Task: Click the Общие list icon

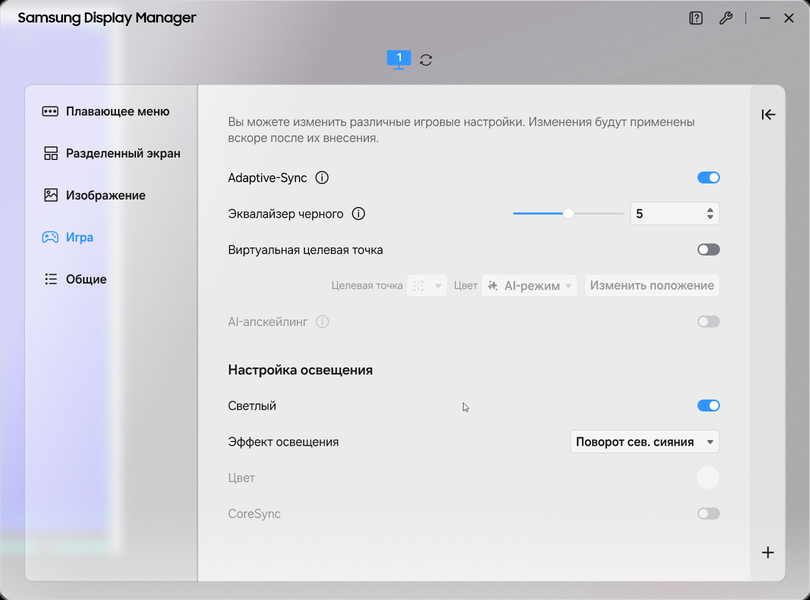Action: 51,279
